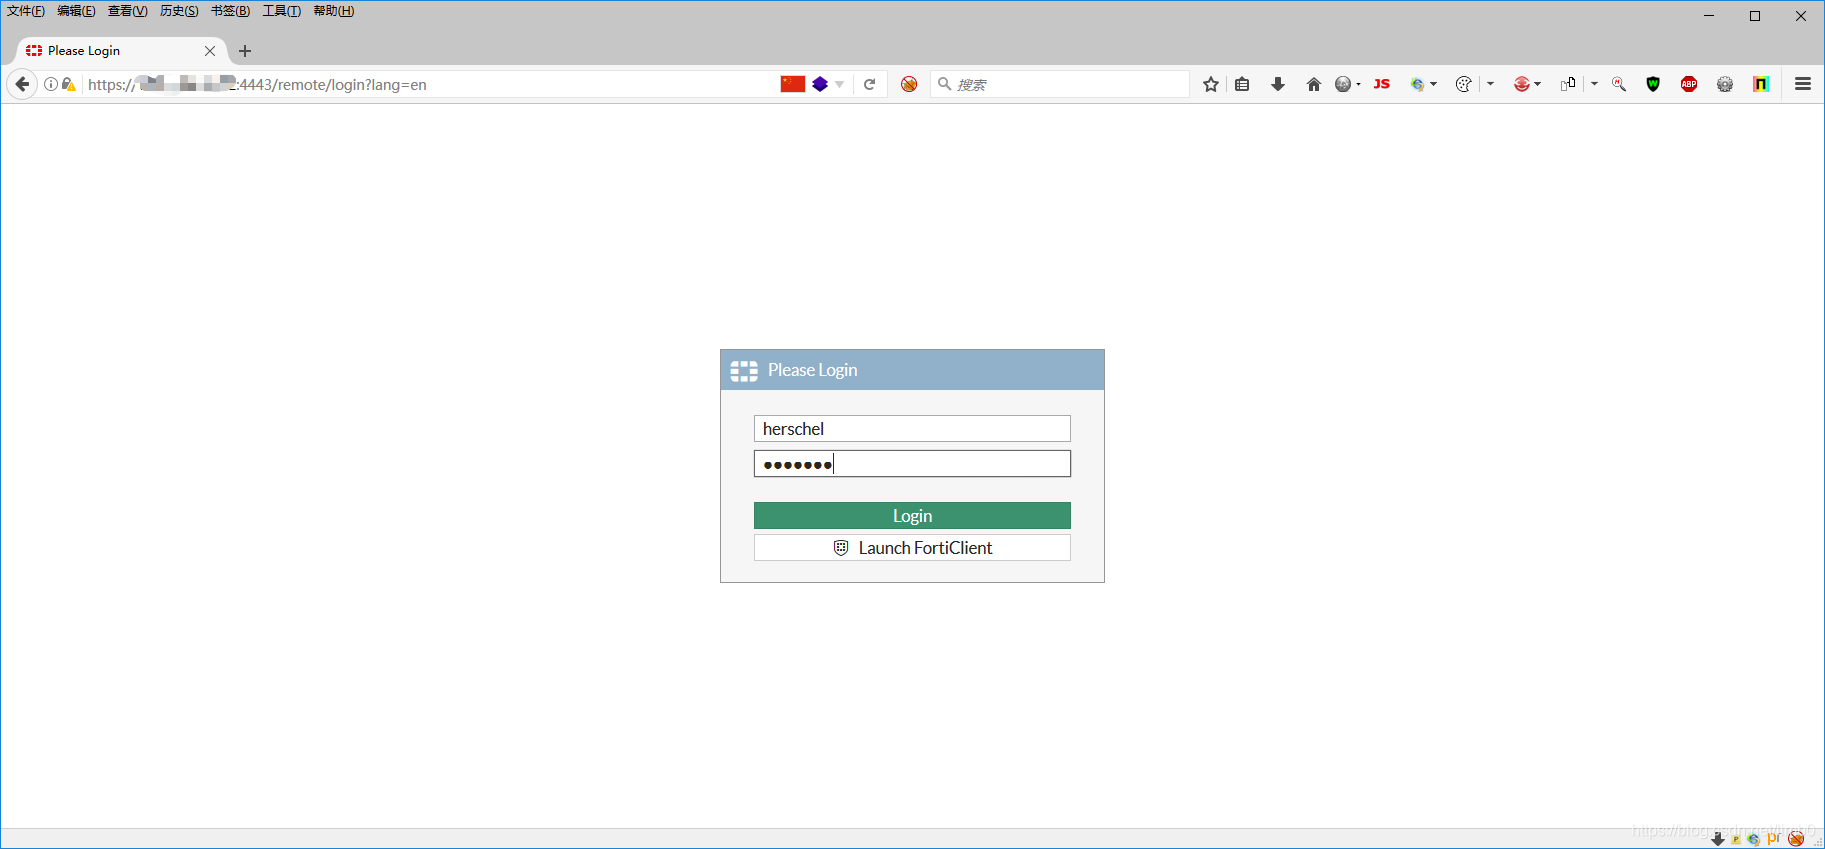The width and height of the screenshot is (1825, 849).
Task: Open the 工具(T) menu
Action: click(282, 11)
